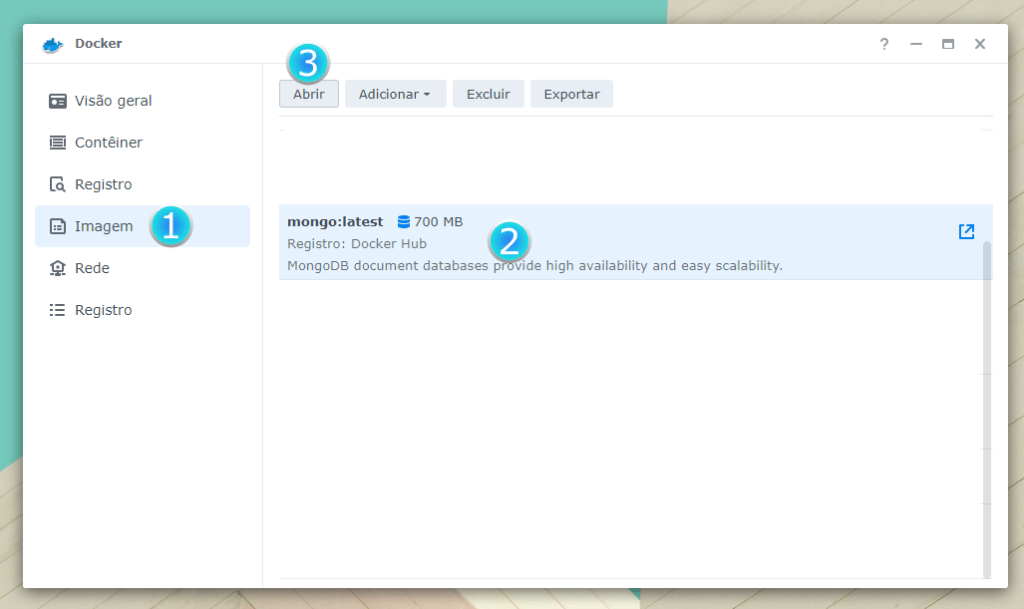
Task: Click the MongoDB description text
Action: (534, 266)
